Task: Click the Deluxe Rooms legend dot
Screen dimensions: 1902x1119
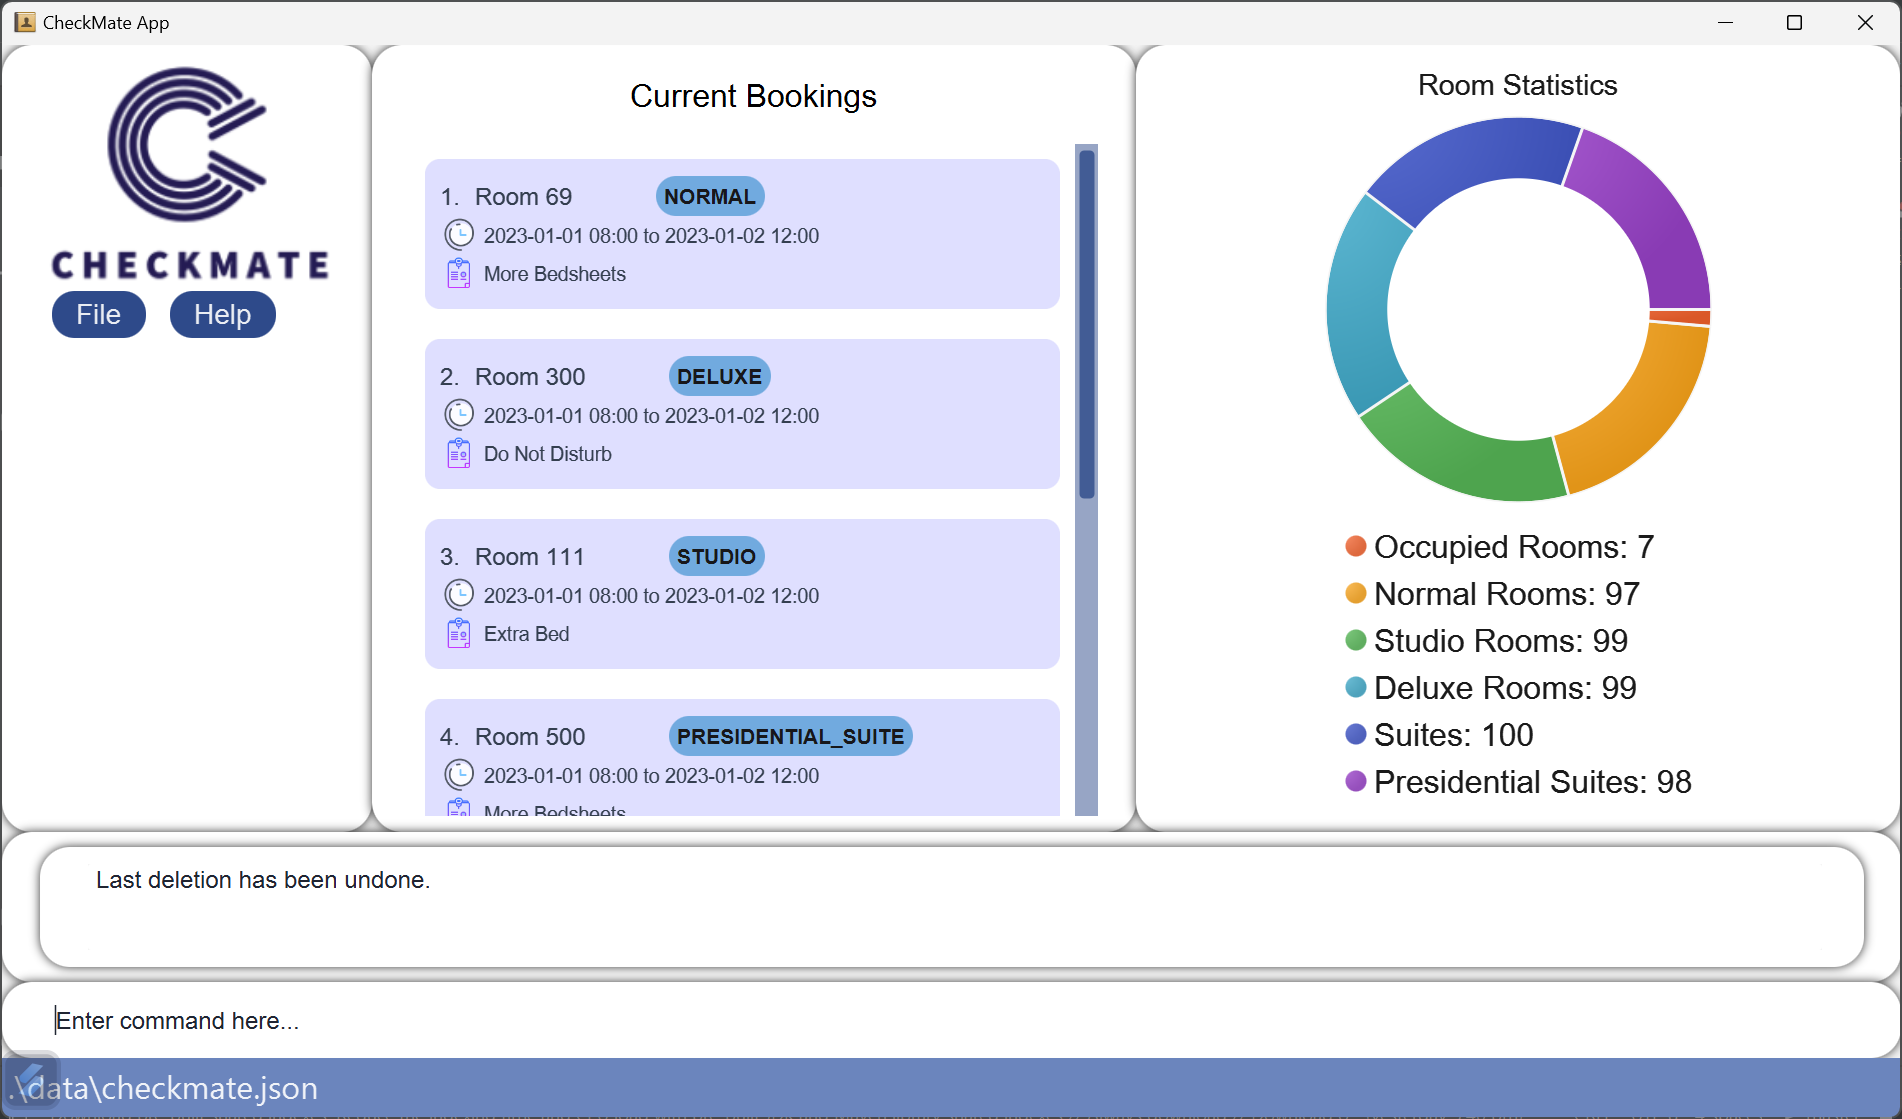Action: [1356, 687]
